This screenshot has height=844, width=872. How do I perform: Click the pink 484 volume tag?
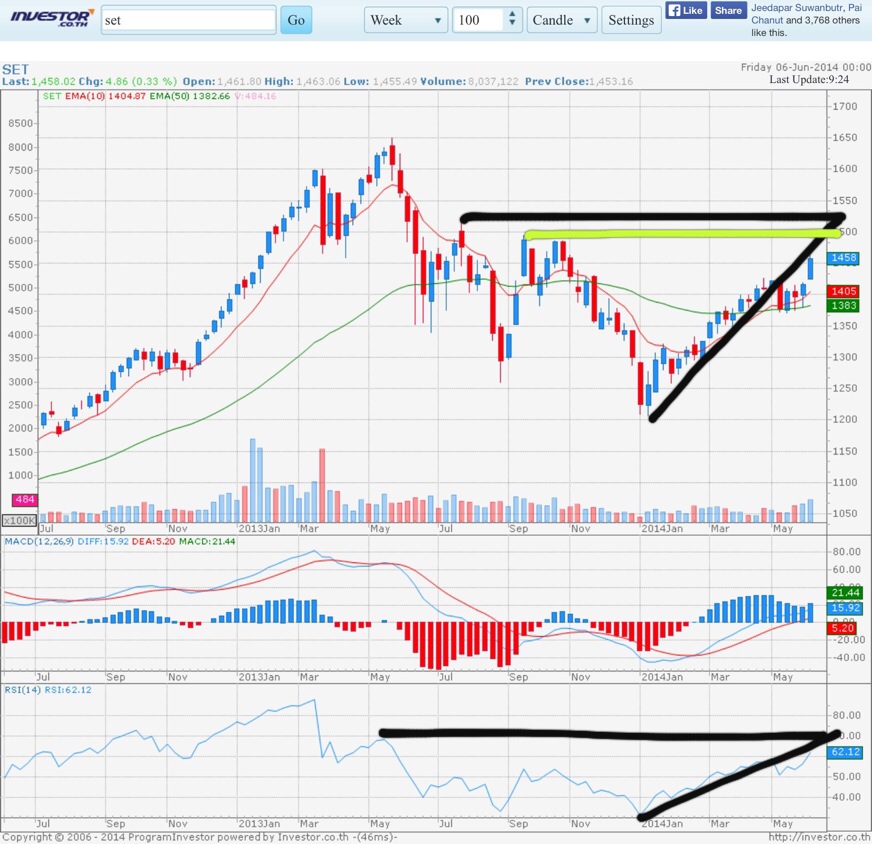(25, 500)
